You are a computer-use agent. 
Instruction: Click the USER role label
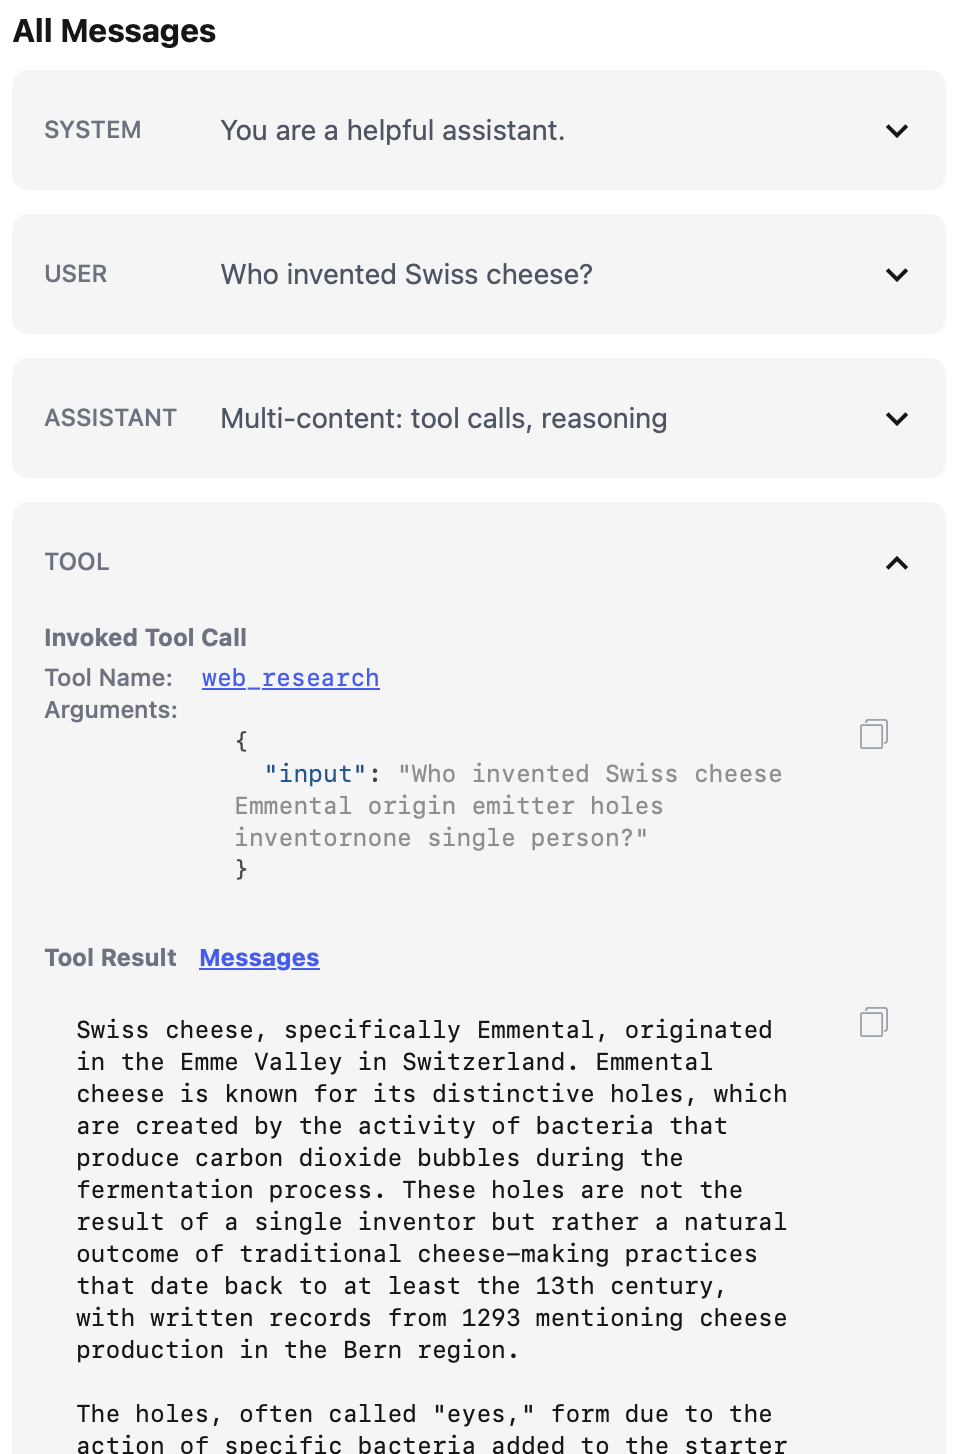coord(76,274)
